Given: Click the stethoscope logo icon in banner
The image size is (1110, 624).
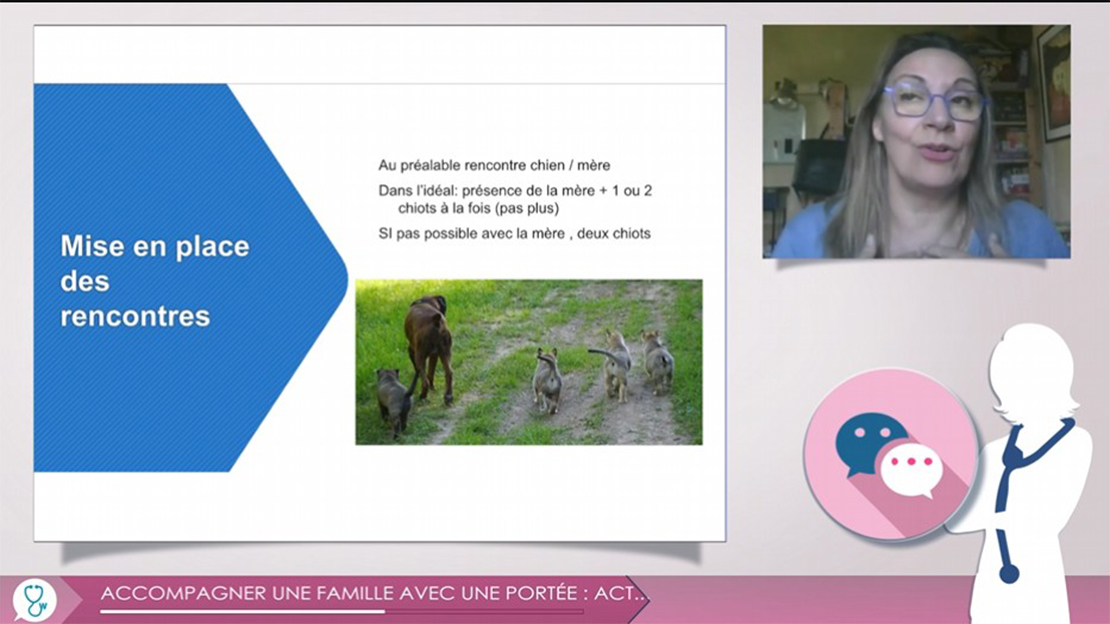Looking at the screenshot, I should tap(35, 600).
